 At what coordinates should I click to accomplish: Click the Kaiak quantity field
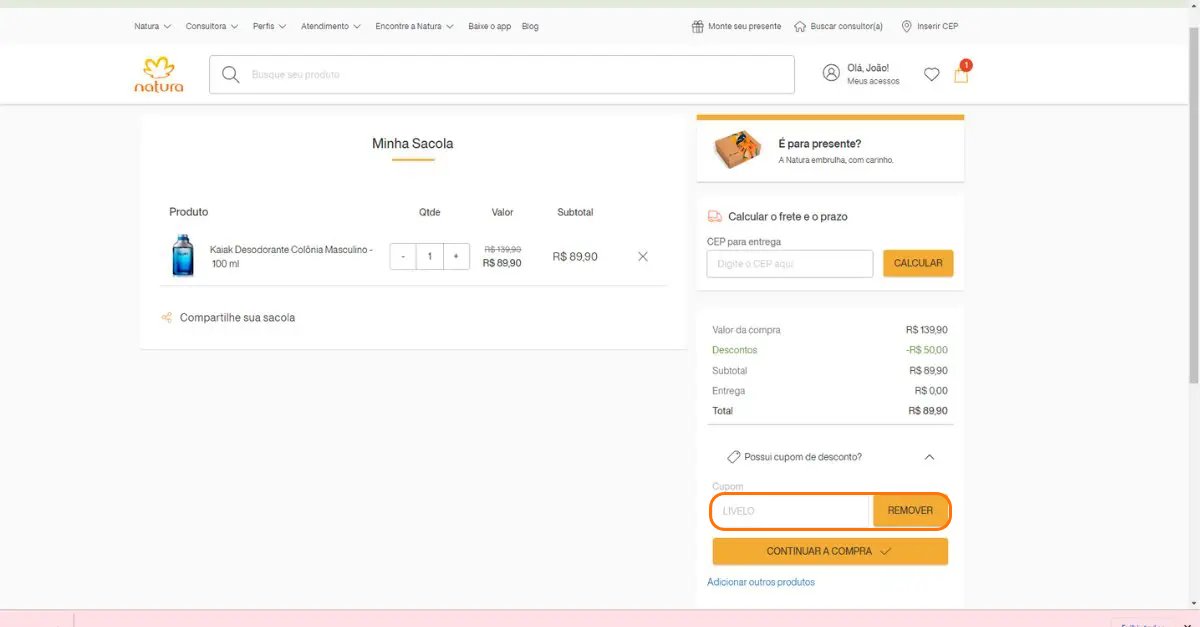(430, 257)
